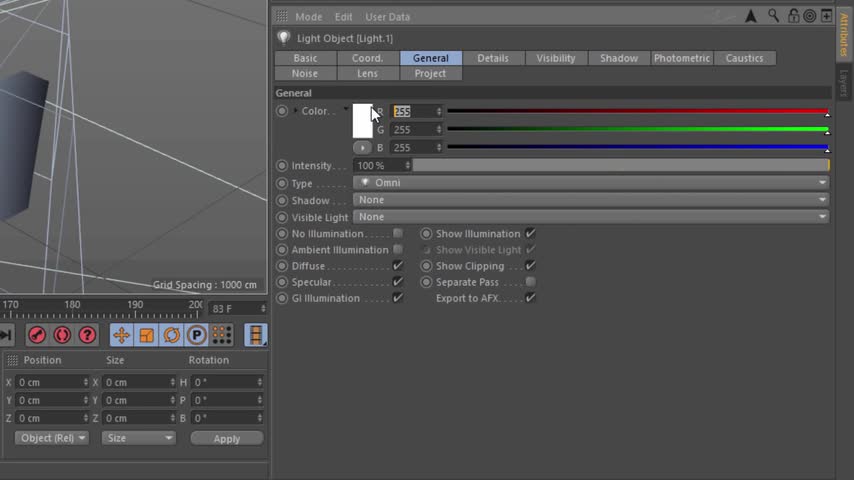The image size is (854, 480).
Task: Open the Noise tab
Action: pyautogui.click(x=305, y=73)
